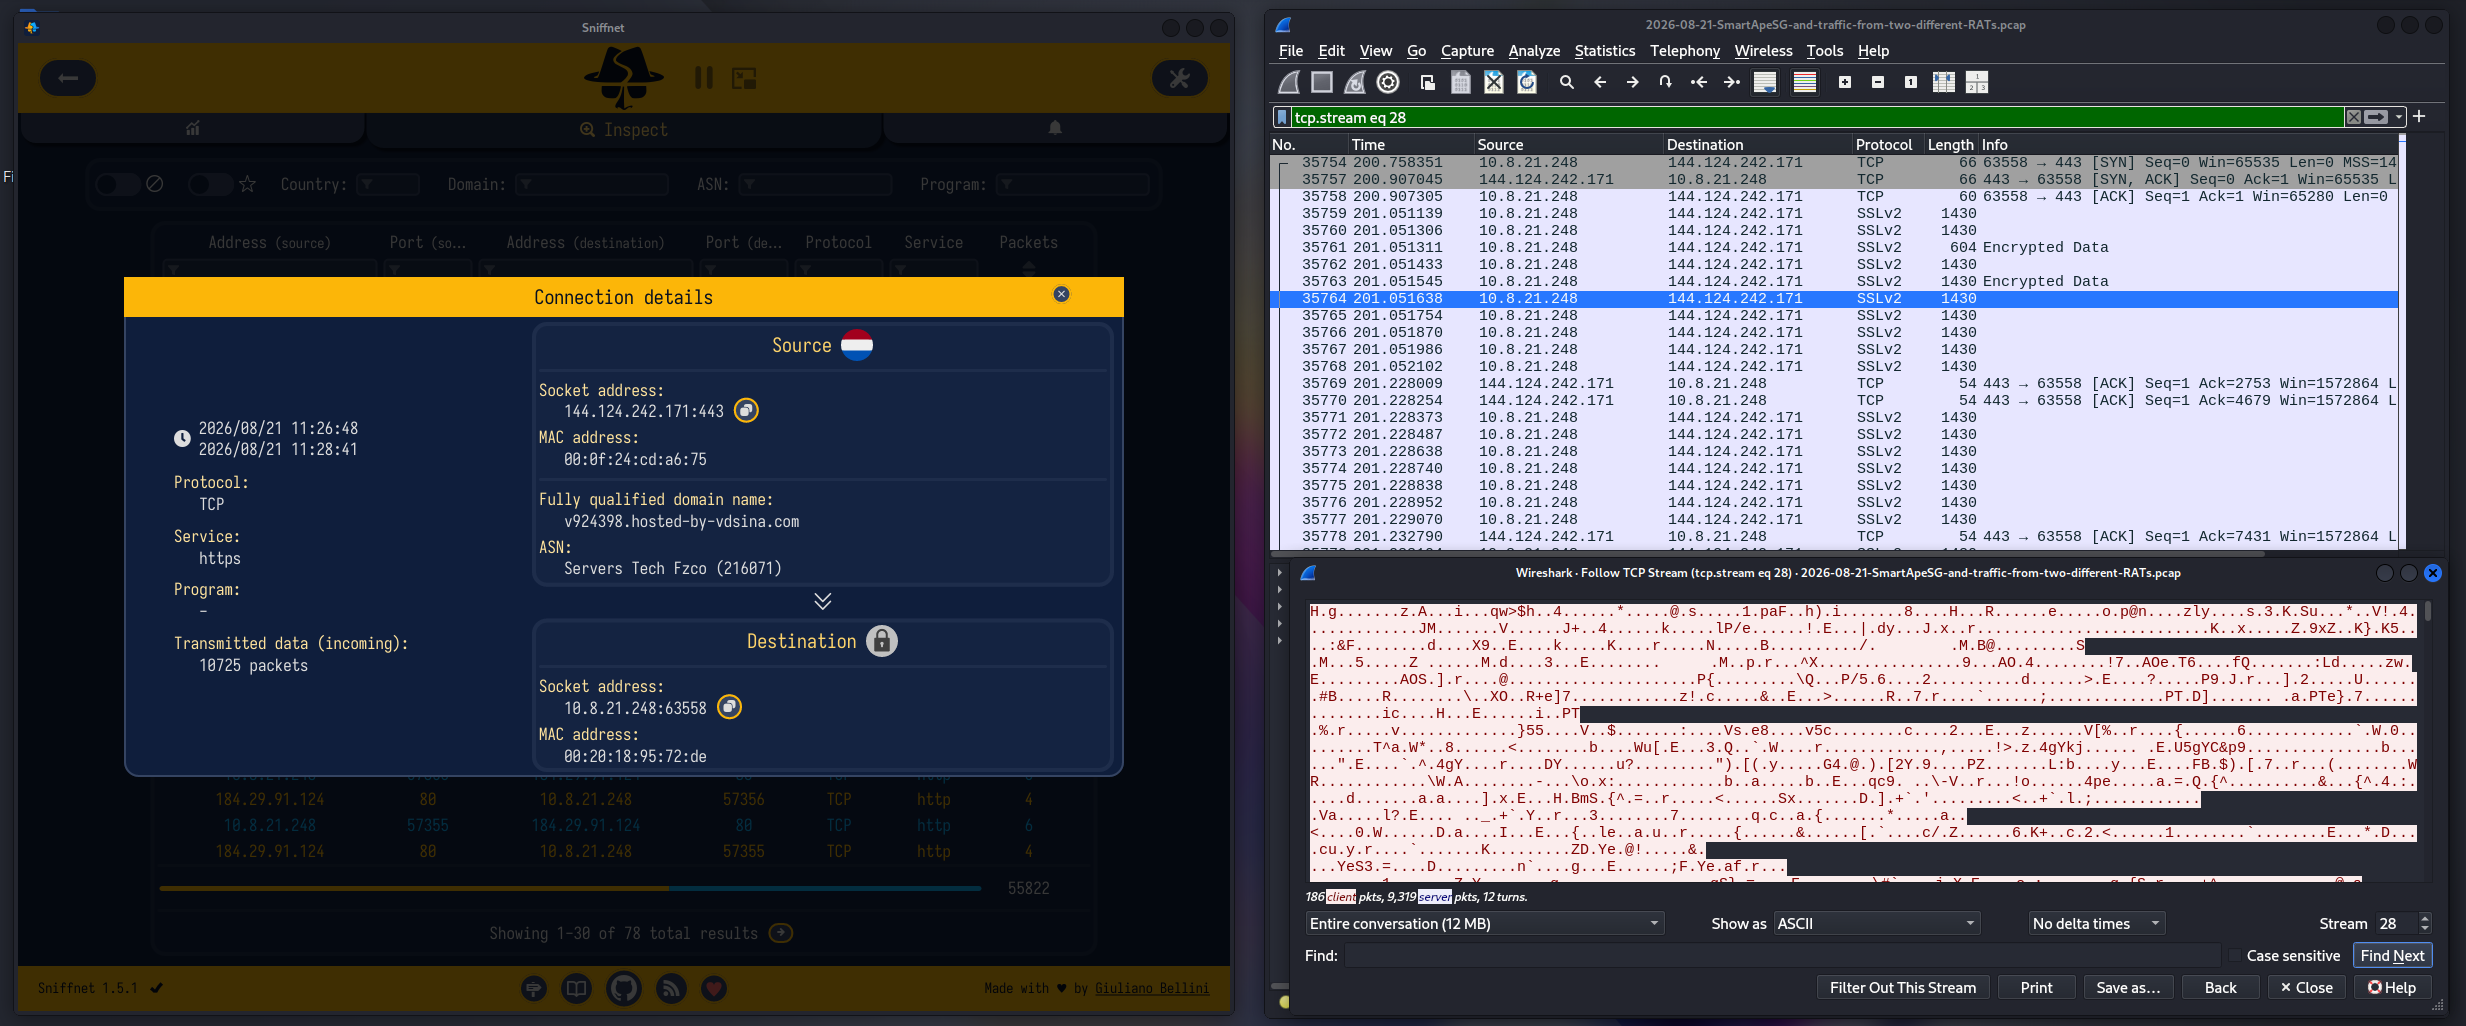Jump to the first packet icon
The image size is (2466, 1026).
[x=1699, y=83]
